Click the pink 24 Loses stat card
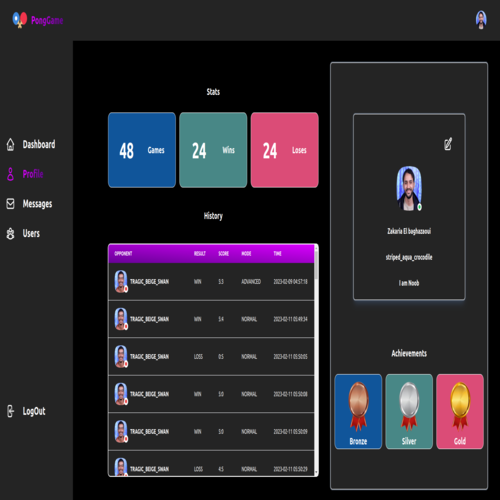 click(x=285, y=150)
